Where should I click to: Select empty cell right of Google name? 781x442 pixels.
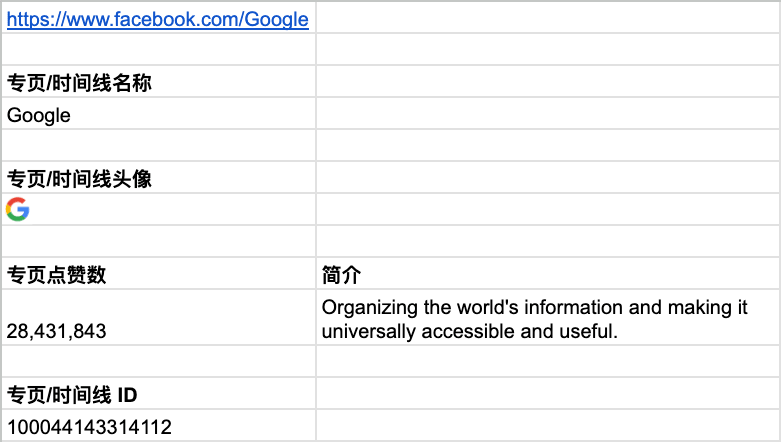pos(548,113)
